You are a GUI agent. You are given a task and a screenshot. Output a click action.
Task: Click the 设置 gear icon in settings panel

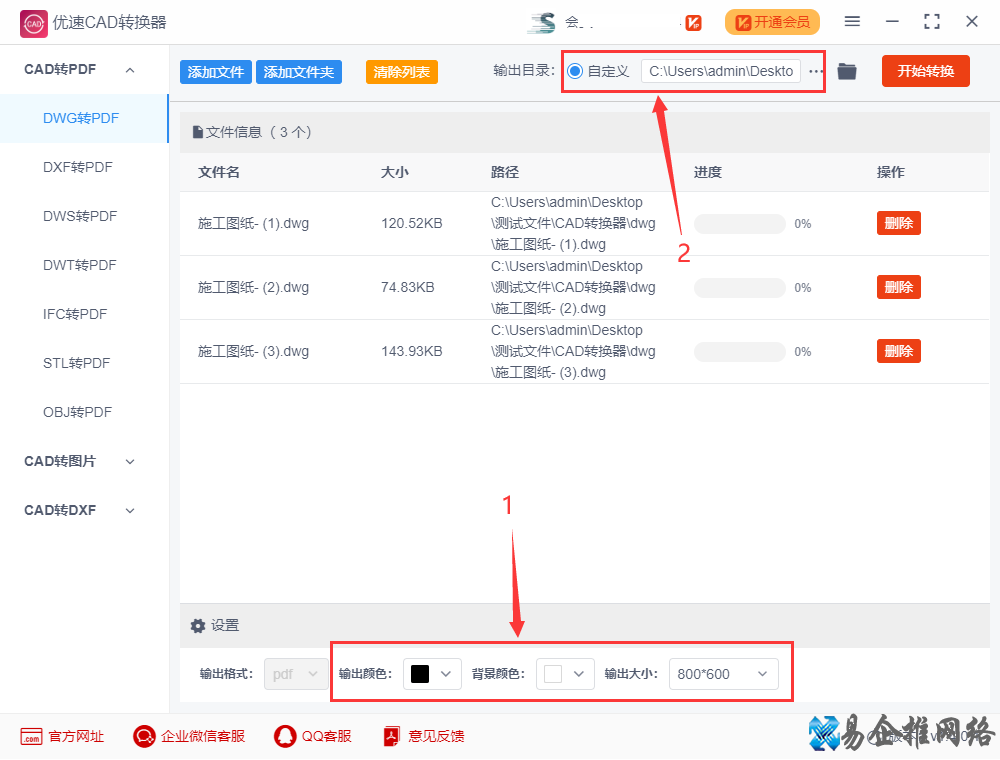click(198, 625)
